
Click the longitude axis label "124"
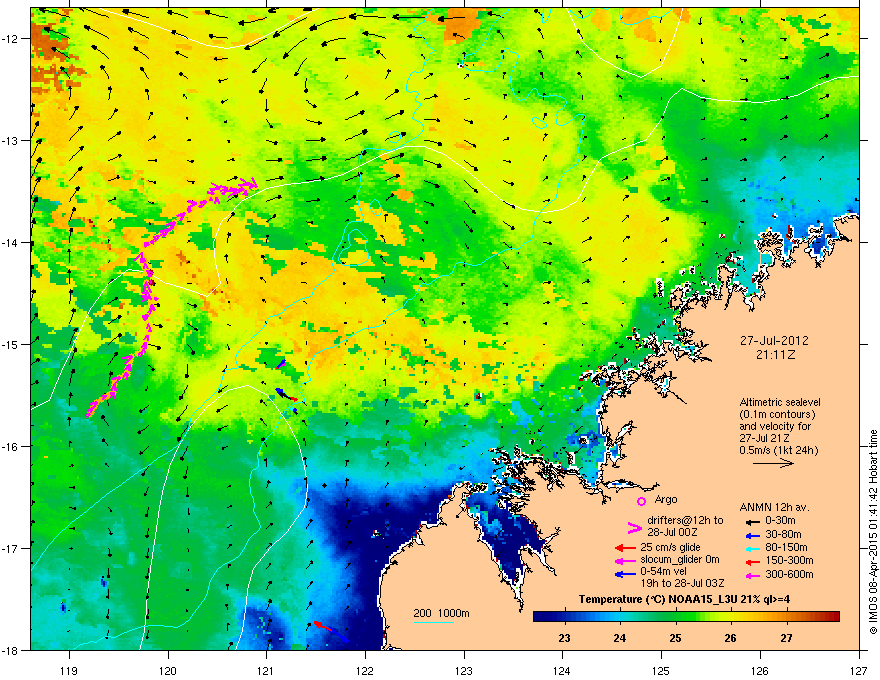click(x=562, y=670)
